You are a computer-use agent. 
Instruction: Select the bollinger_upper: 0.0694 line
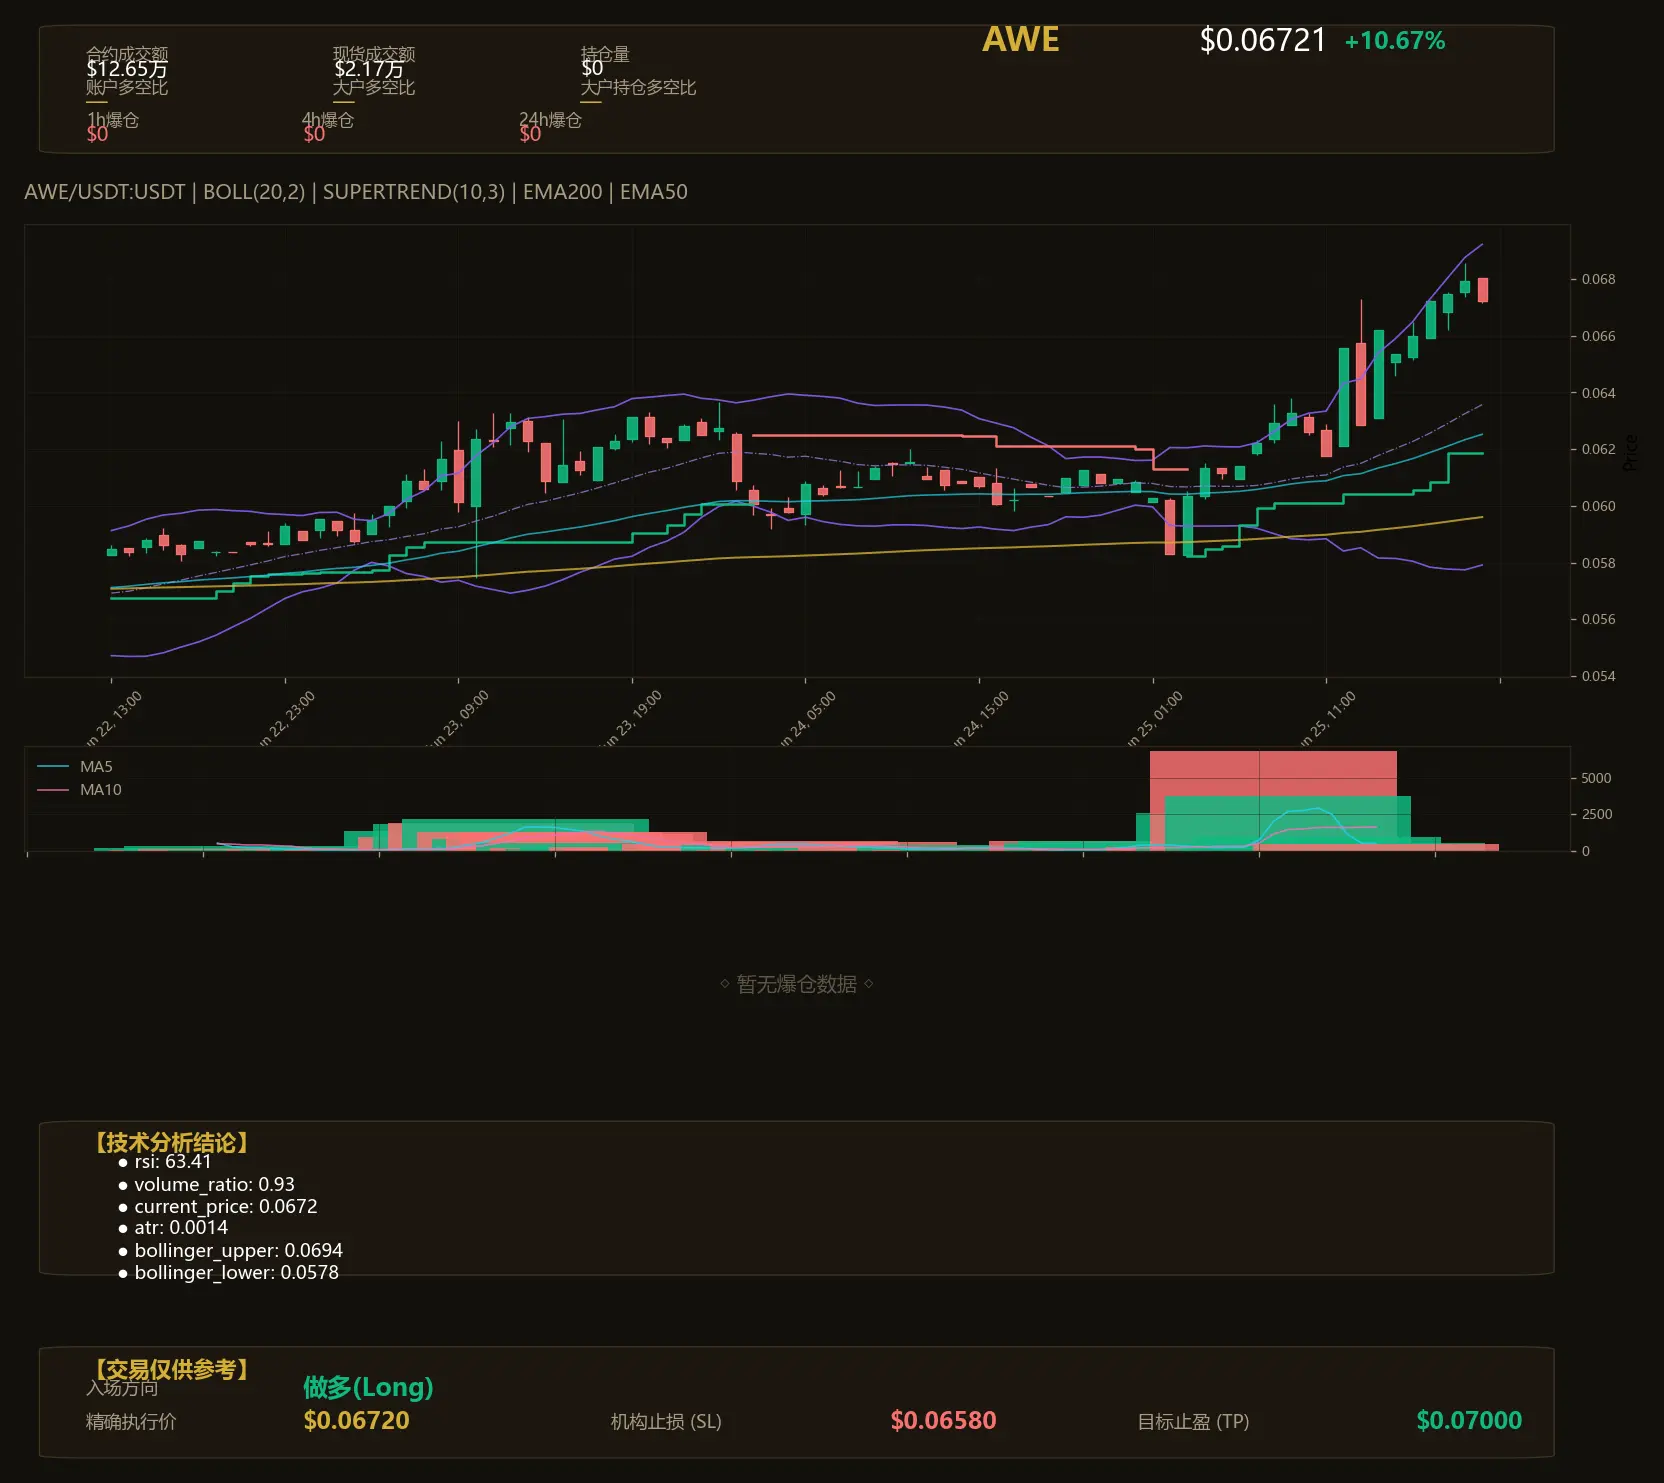(238, 1251)
